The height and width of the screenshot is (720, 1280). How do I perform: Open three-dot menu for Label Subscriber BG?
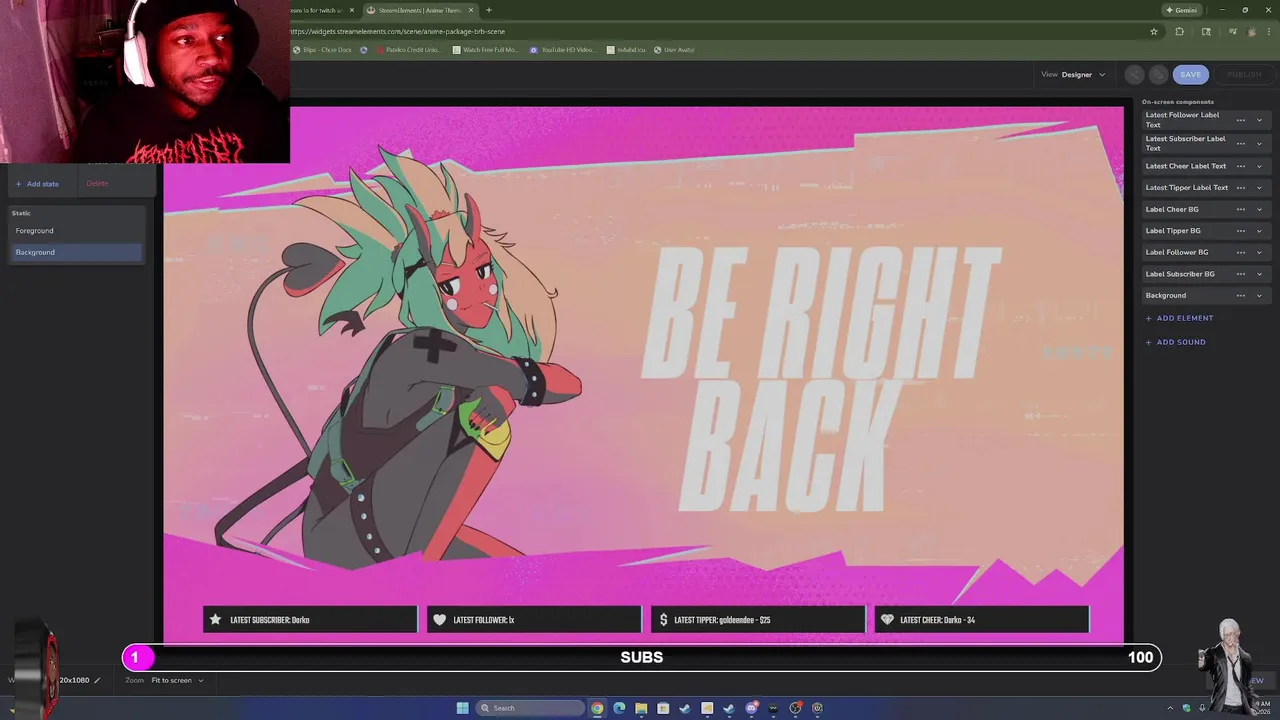(1240, 273)
